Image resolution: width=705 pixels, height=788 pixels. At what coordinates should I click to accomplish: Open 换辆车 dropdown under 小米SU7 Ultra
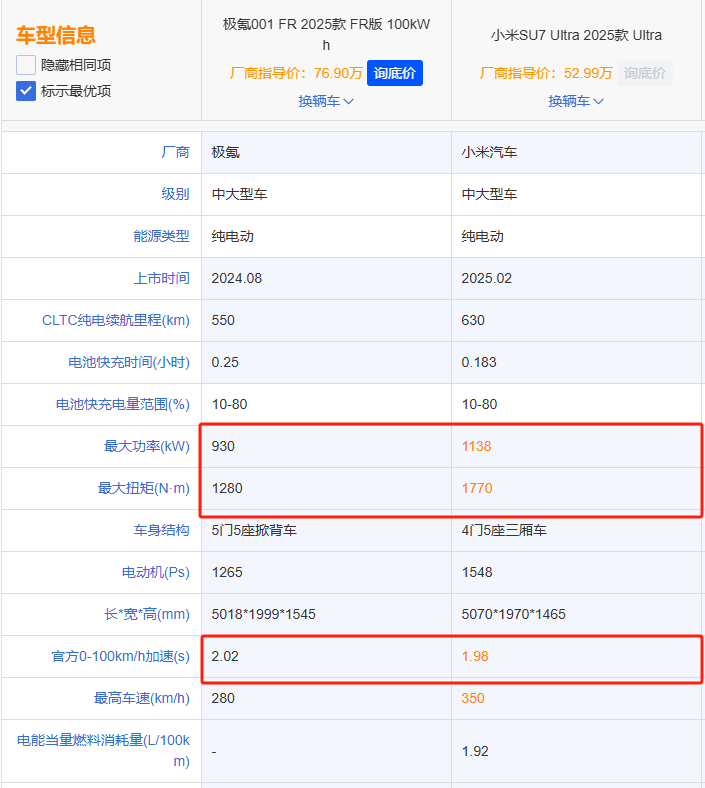[x=576, y=101]
